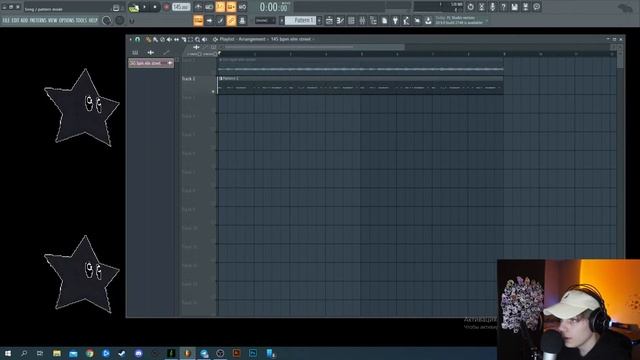Show the Playlist view icon
640x360 pixels.
coord(329,20)
